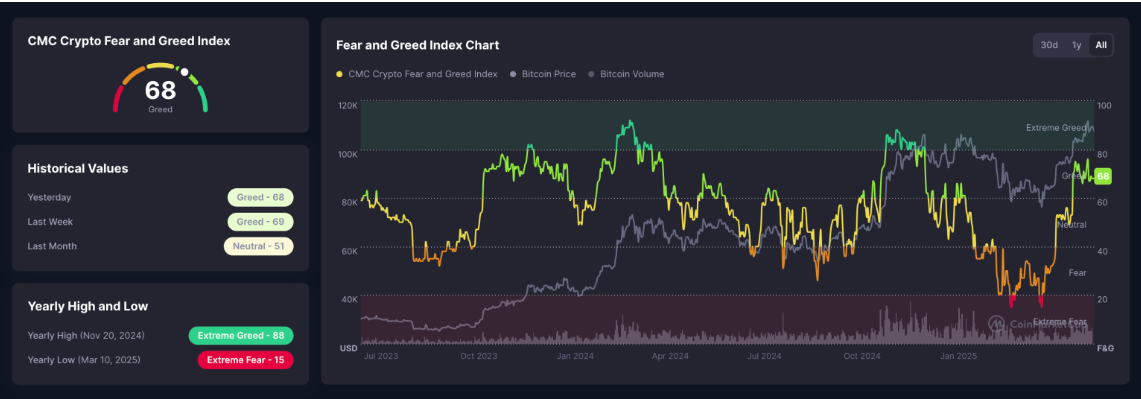Click the green 68 current value label on chart
Viewport: 1141px width, 399px height.
click(x=1102, y=176)
